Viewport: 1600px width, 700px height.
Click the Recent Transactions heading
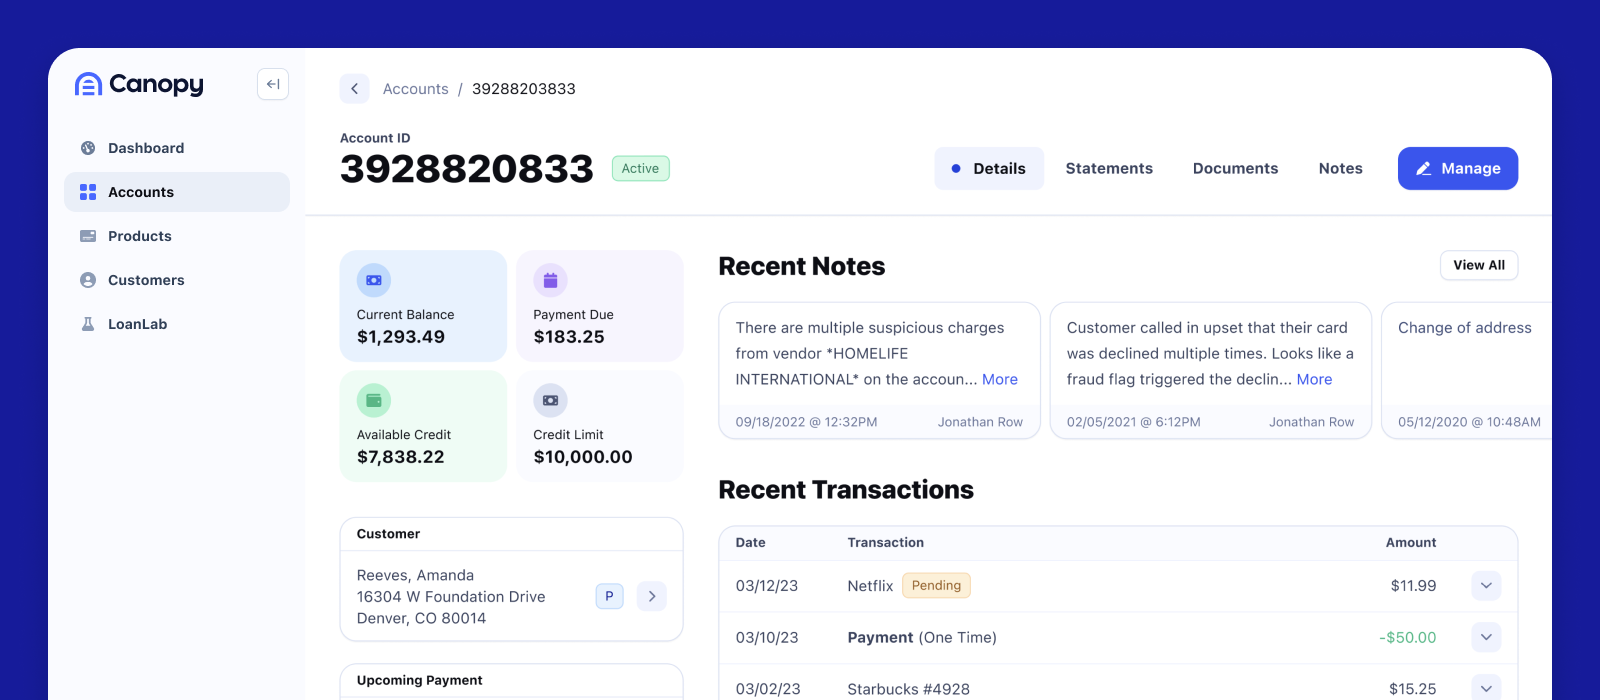[x=846, y=490]
